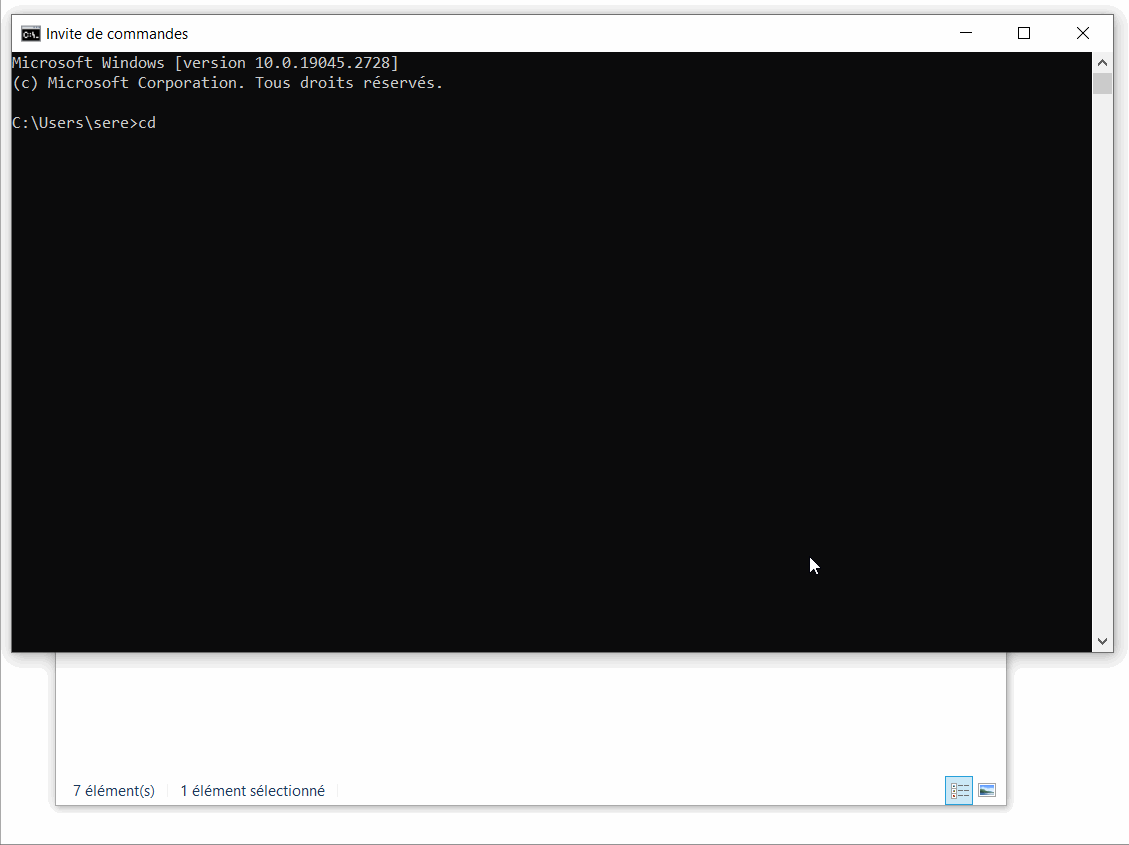This screenshot has height=845, width=1129.
Task: Maximize the Invite de commandes window
Action: click(x=1023, y=33)
